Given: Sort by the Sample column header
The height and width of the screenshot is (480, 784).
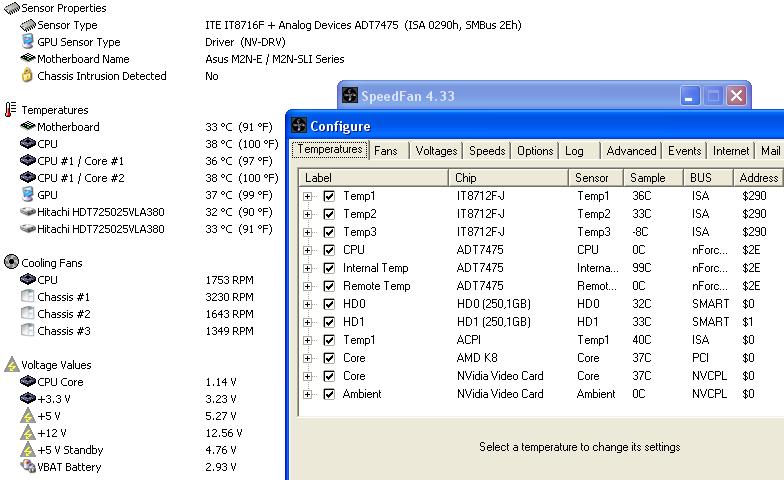Looking at the screenshot, I should tap(653, 178).
